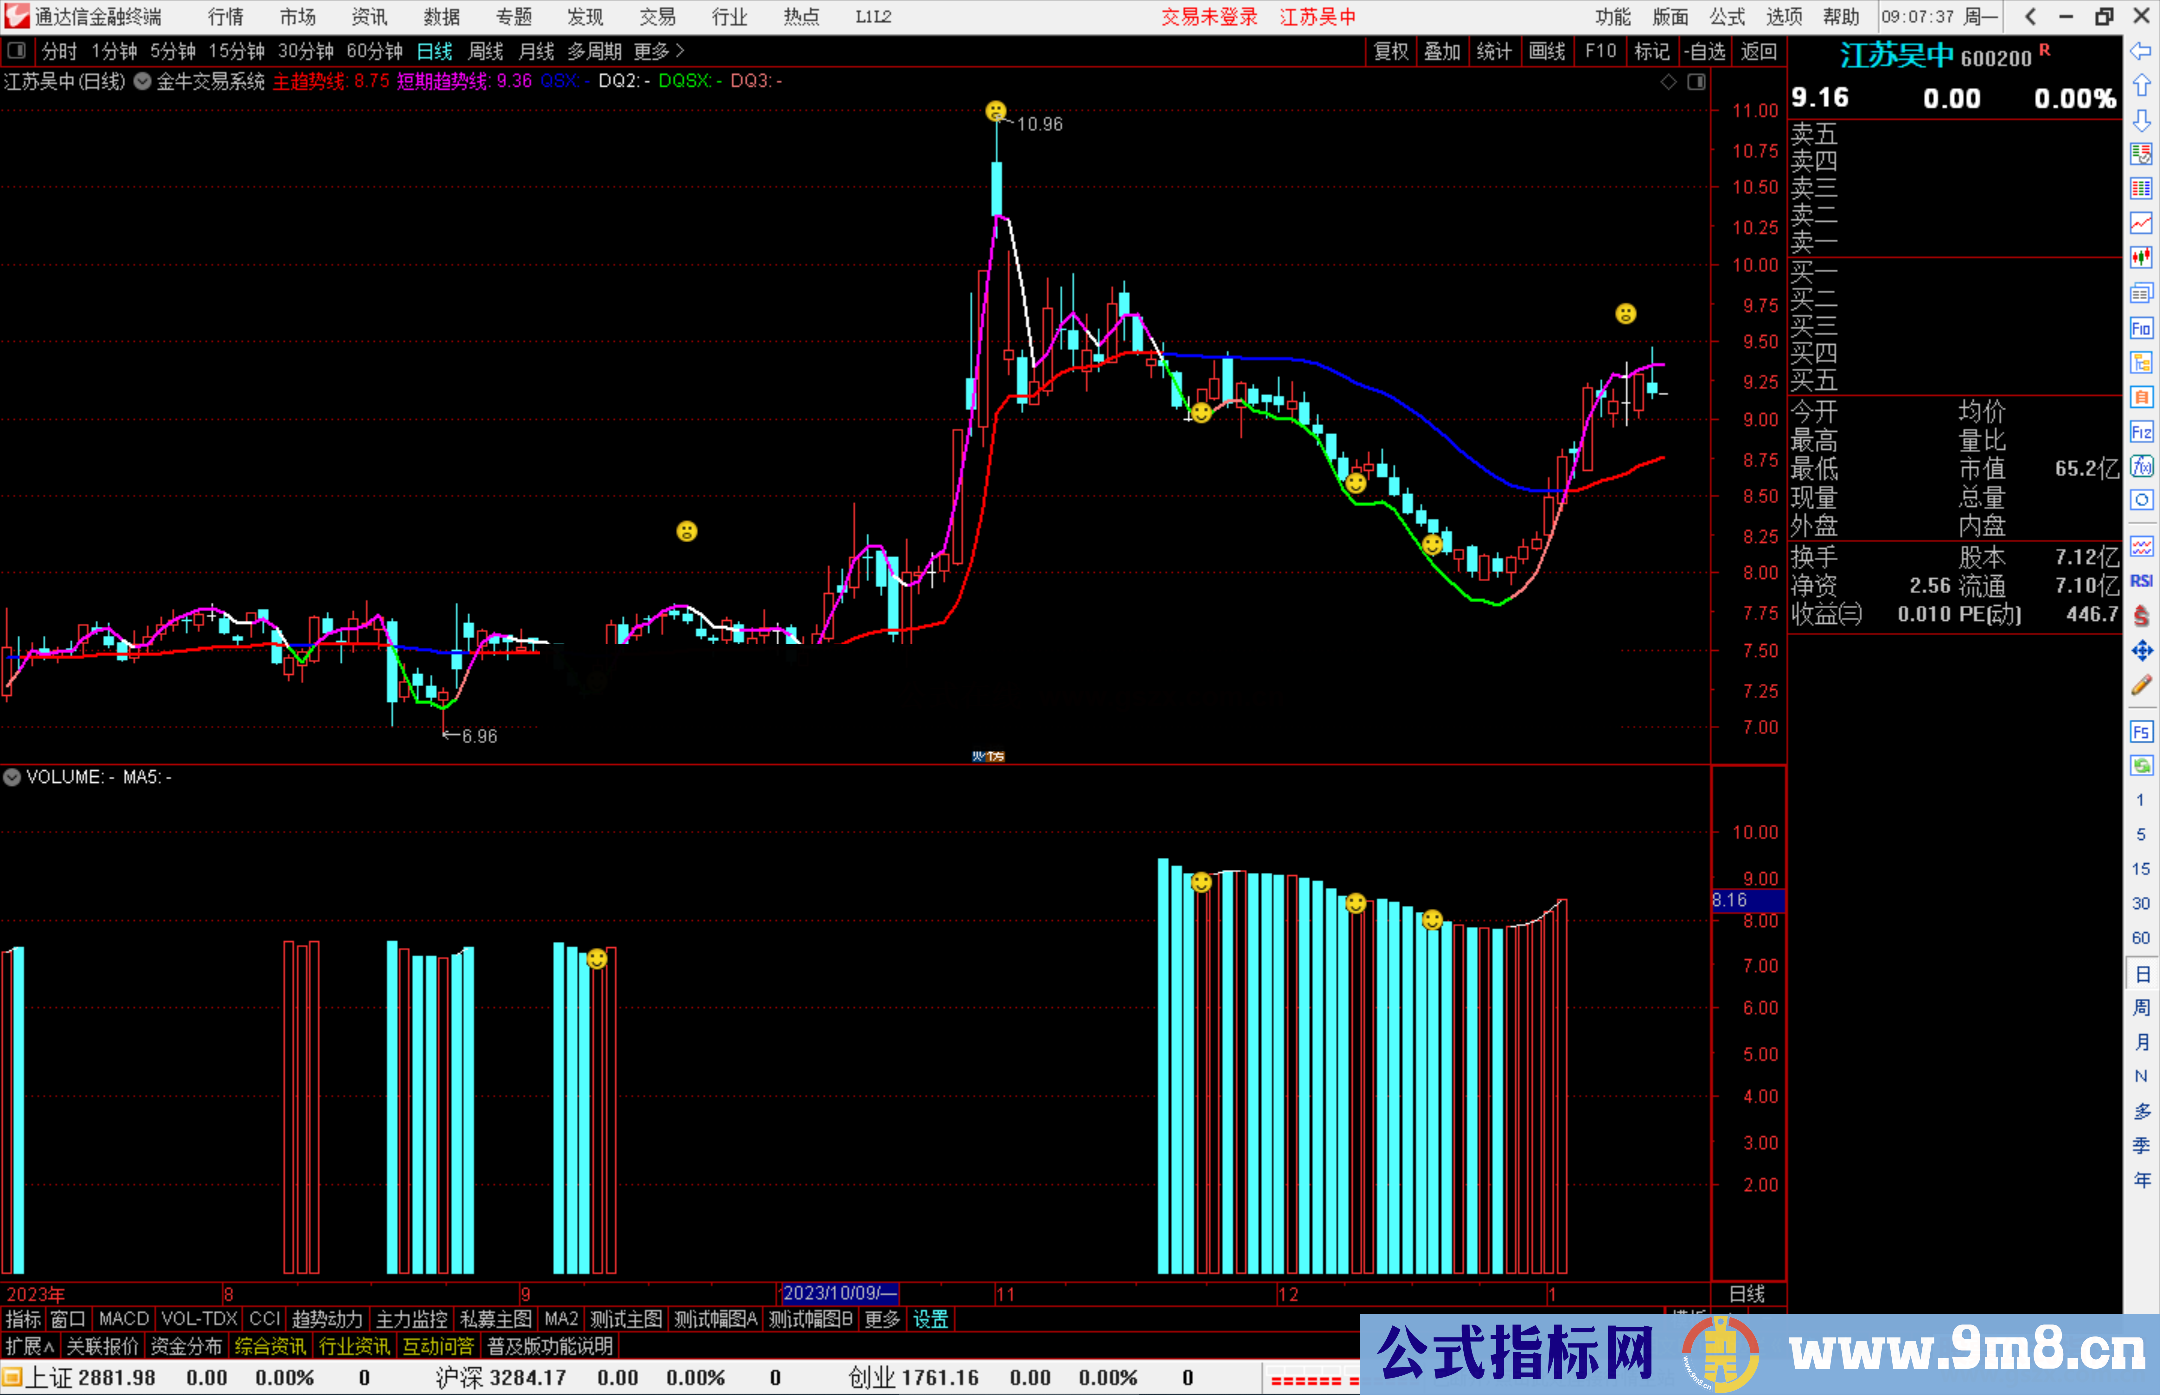Click the F12 simulated trading icon

coord(2142,433)
